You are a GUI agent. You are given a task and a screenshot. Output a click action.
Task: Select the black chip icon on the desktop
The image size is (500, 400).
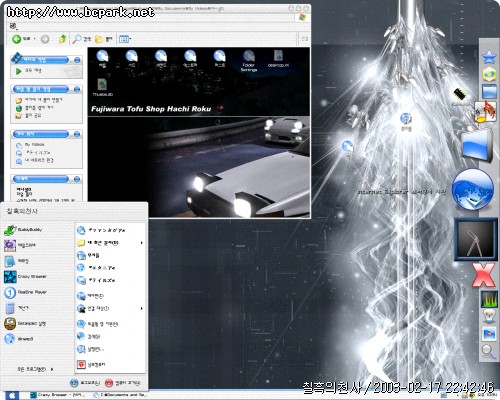pos(459,94)
